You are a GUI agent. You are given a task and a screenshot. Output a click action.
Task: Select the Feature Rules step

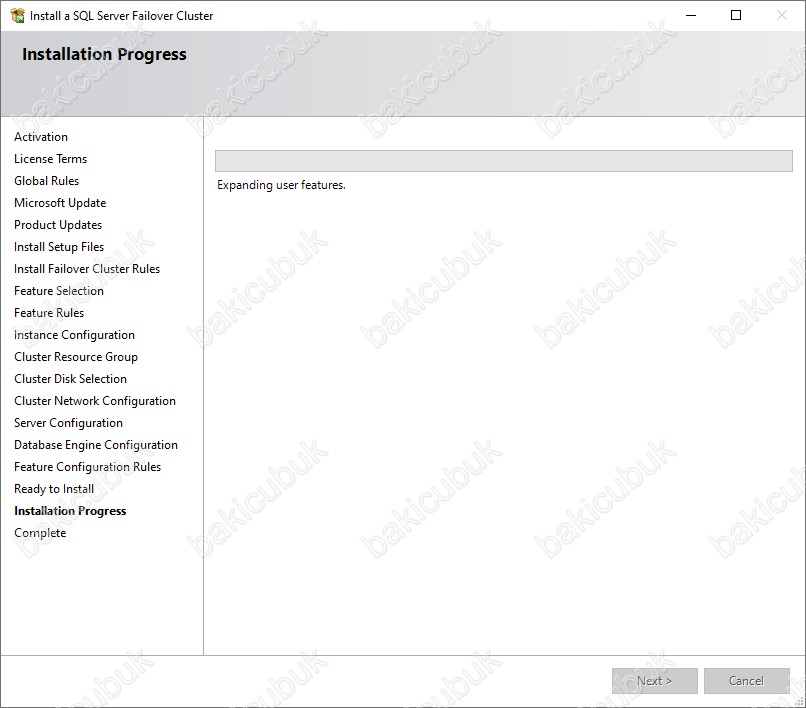[49, 313]
